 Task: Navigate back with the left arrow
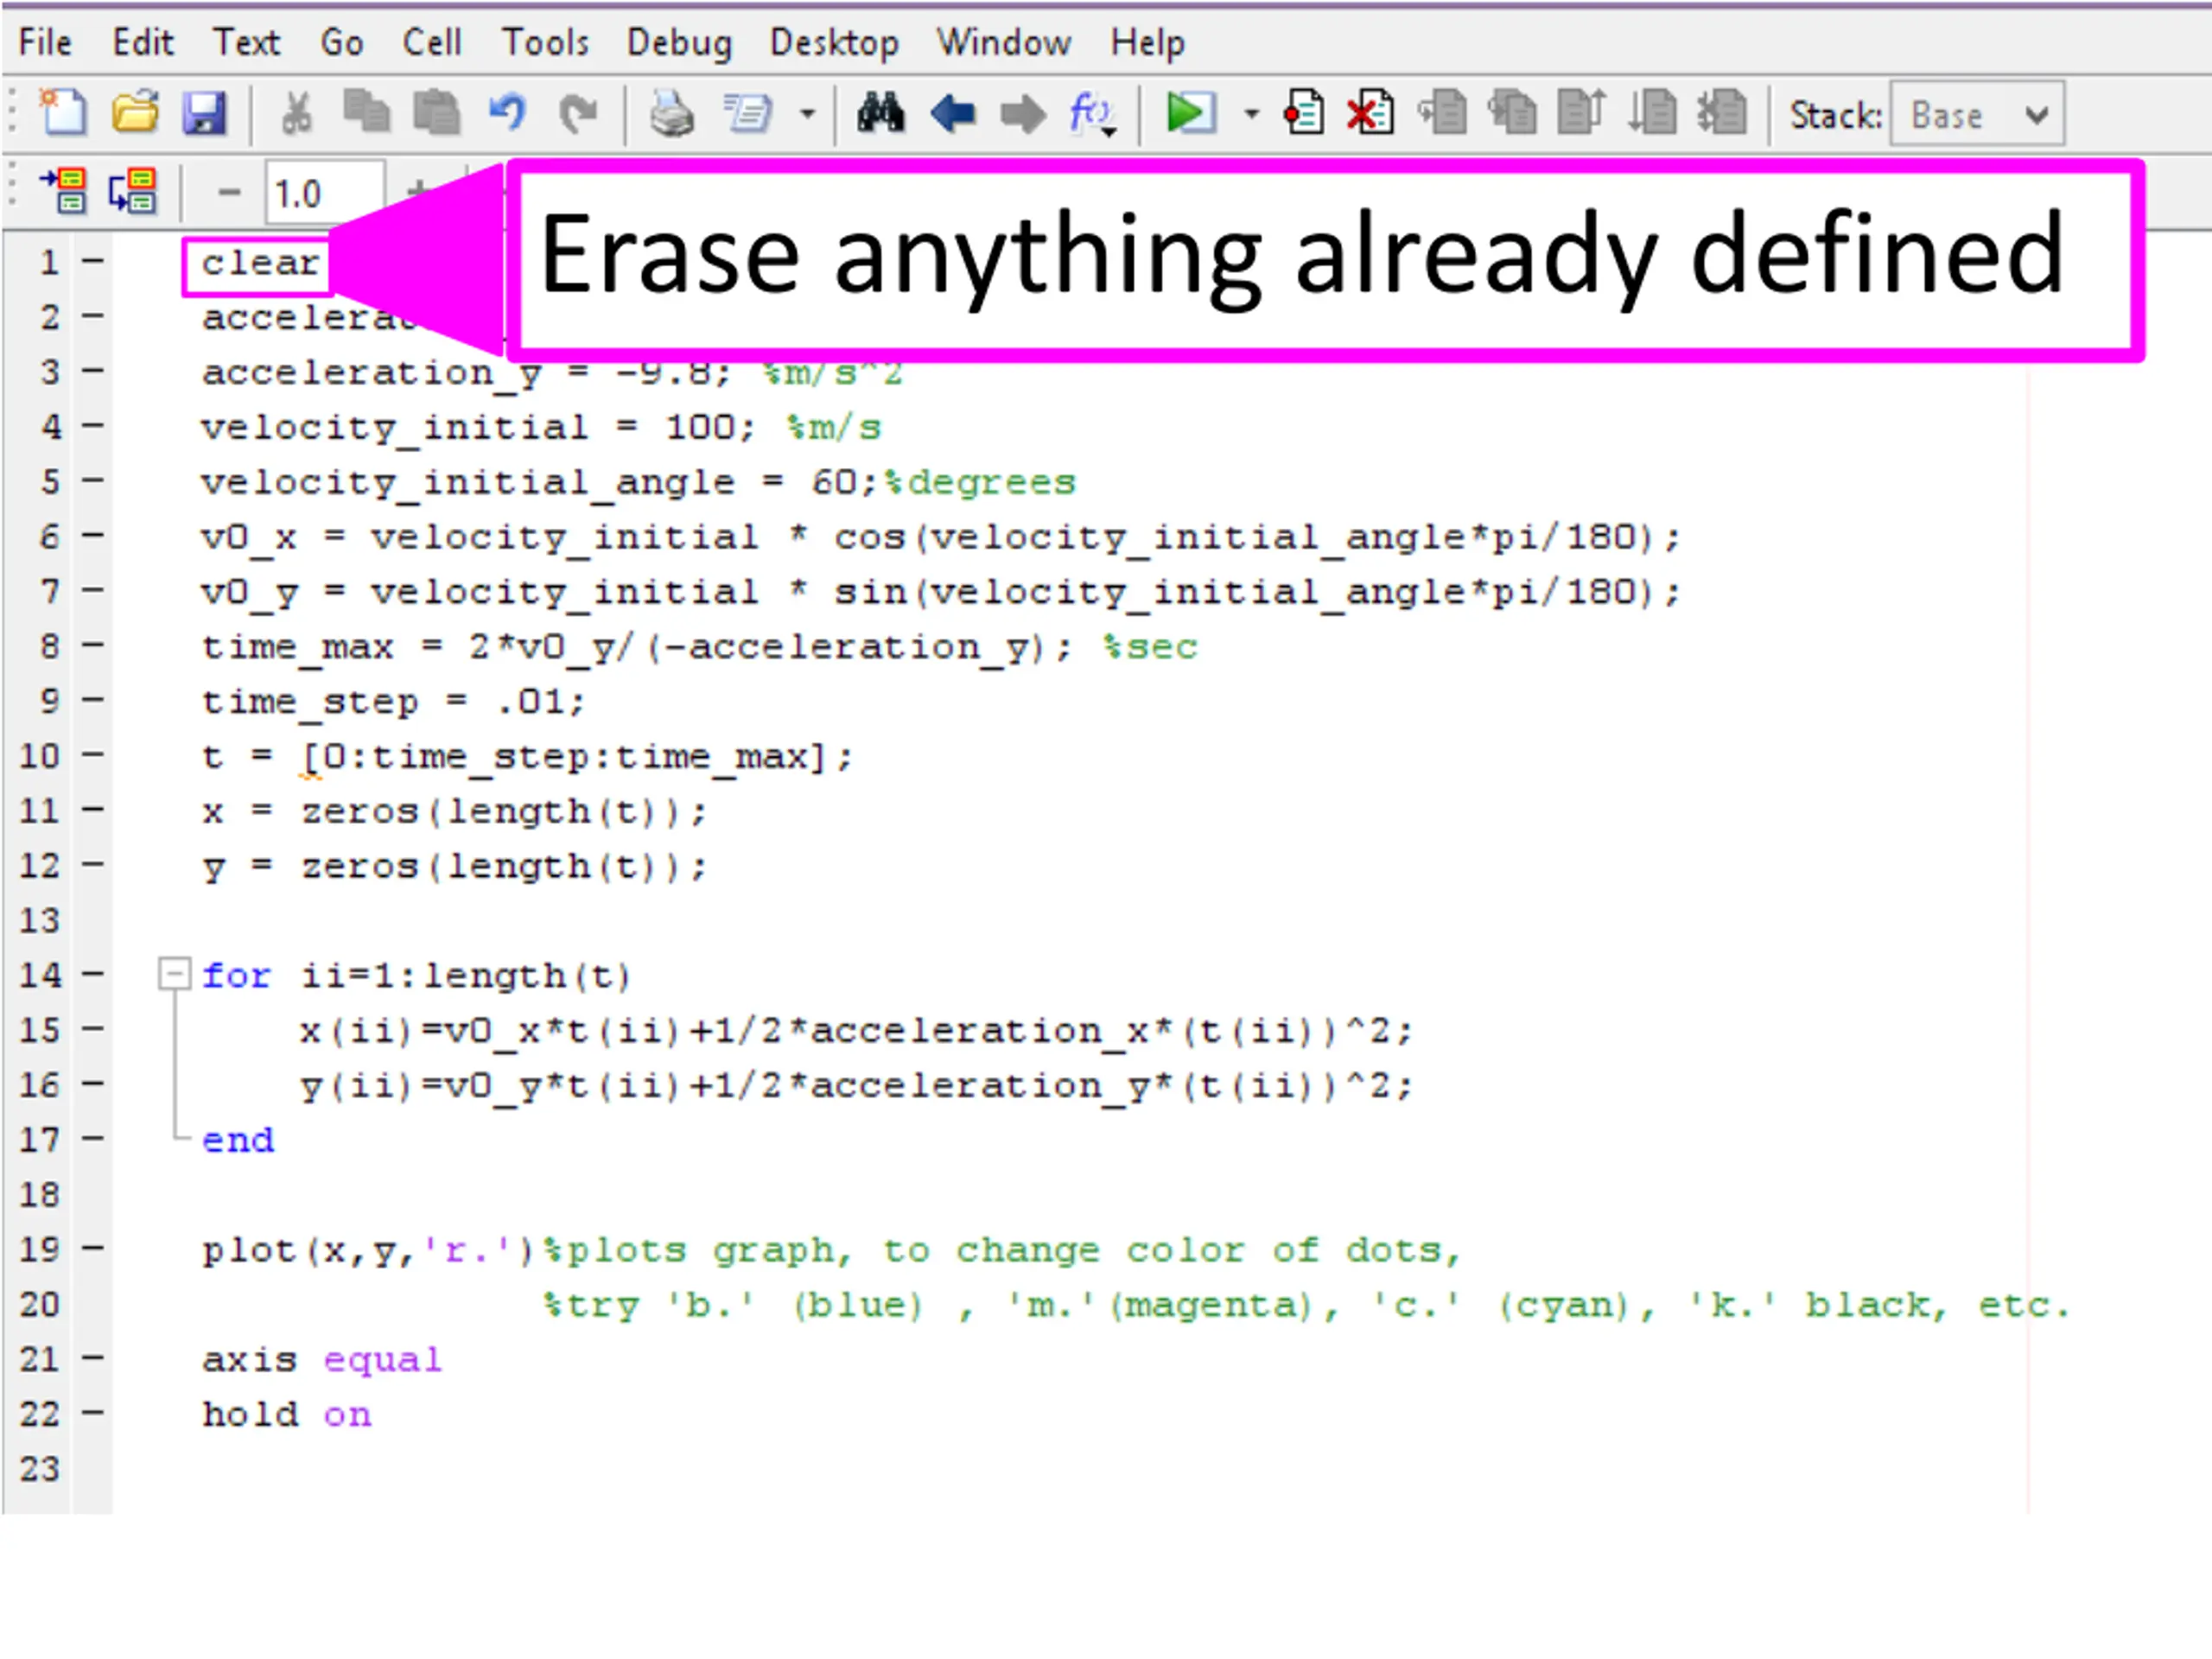tap(952, 114)
